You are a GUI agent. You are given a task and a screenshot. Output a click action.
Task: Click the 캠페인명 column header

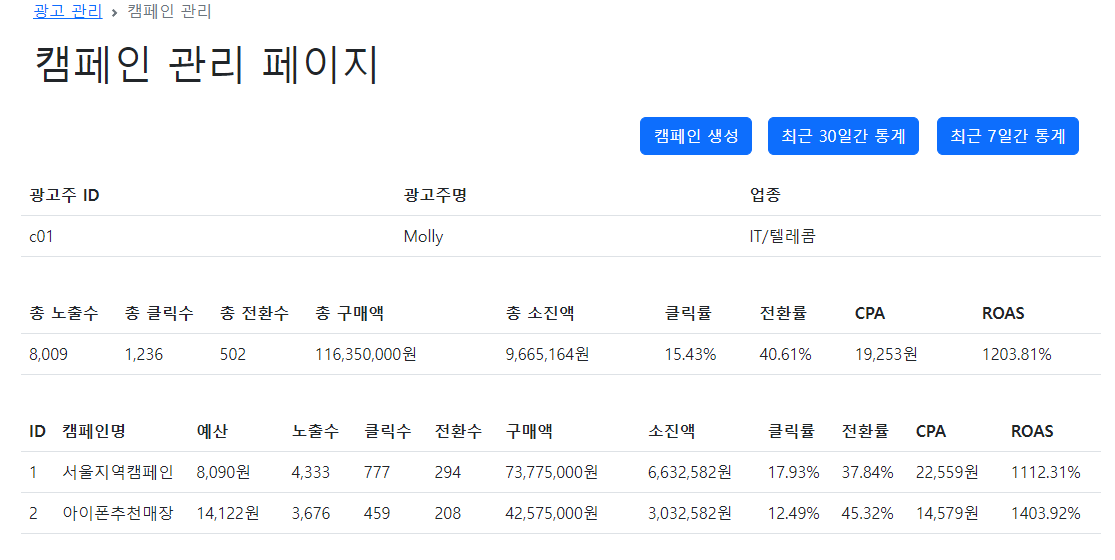(x=94, y=431)
